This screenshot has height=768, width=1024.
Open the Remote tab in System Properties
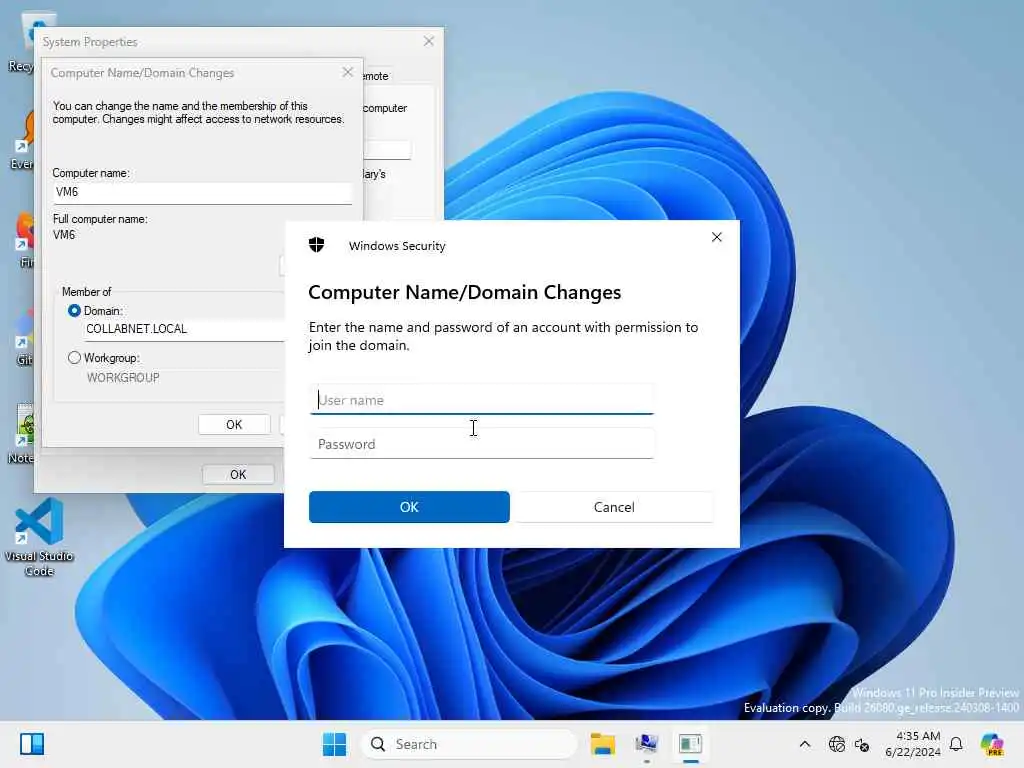[376, 76]
